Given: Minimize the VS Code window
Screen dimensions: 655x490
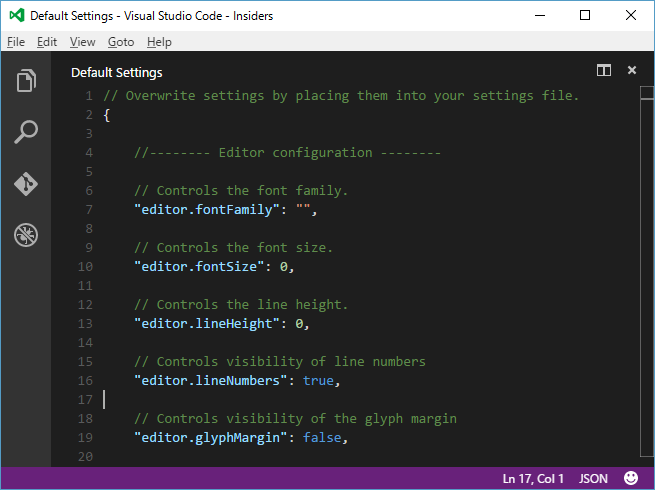Looking at the screenshot, I should [x=540, y=15].
